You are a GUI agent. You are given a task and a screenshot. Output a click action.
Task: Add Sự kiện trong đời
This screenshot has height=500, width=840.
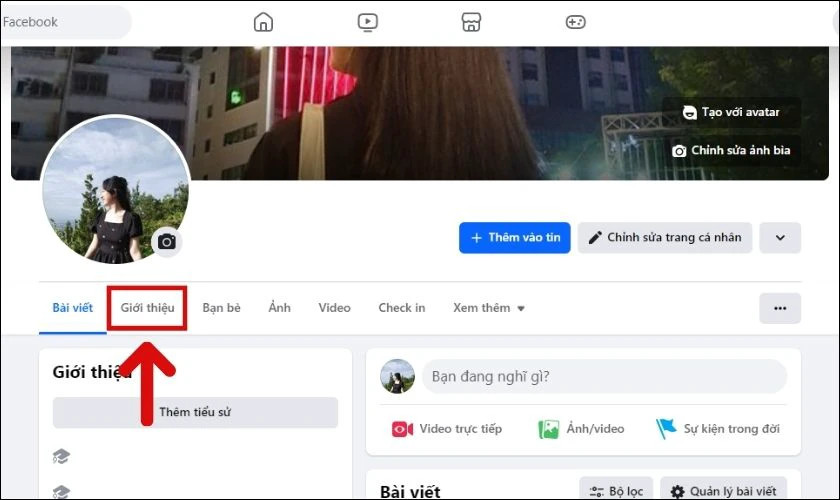coord(718,429)
